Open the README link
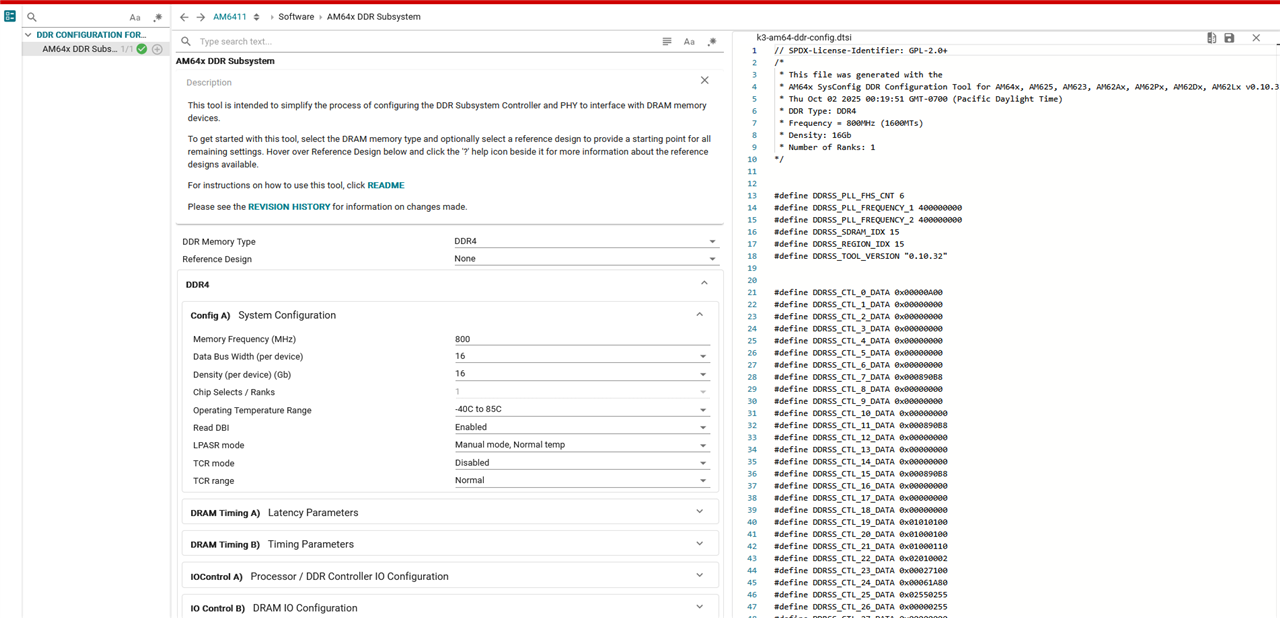 pos(385,186)
